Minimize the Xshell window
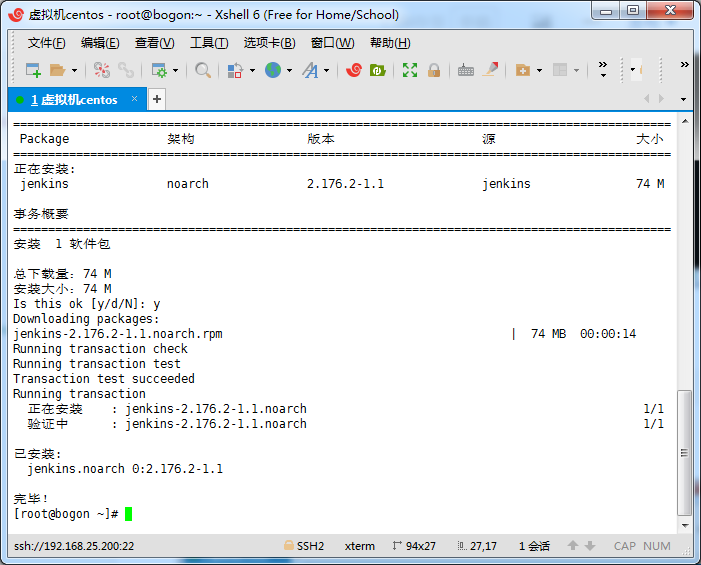The image size is (701, 565). tap(606, 12)
